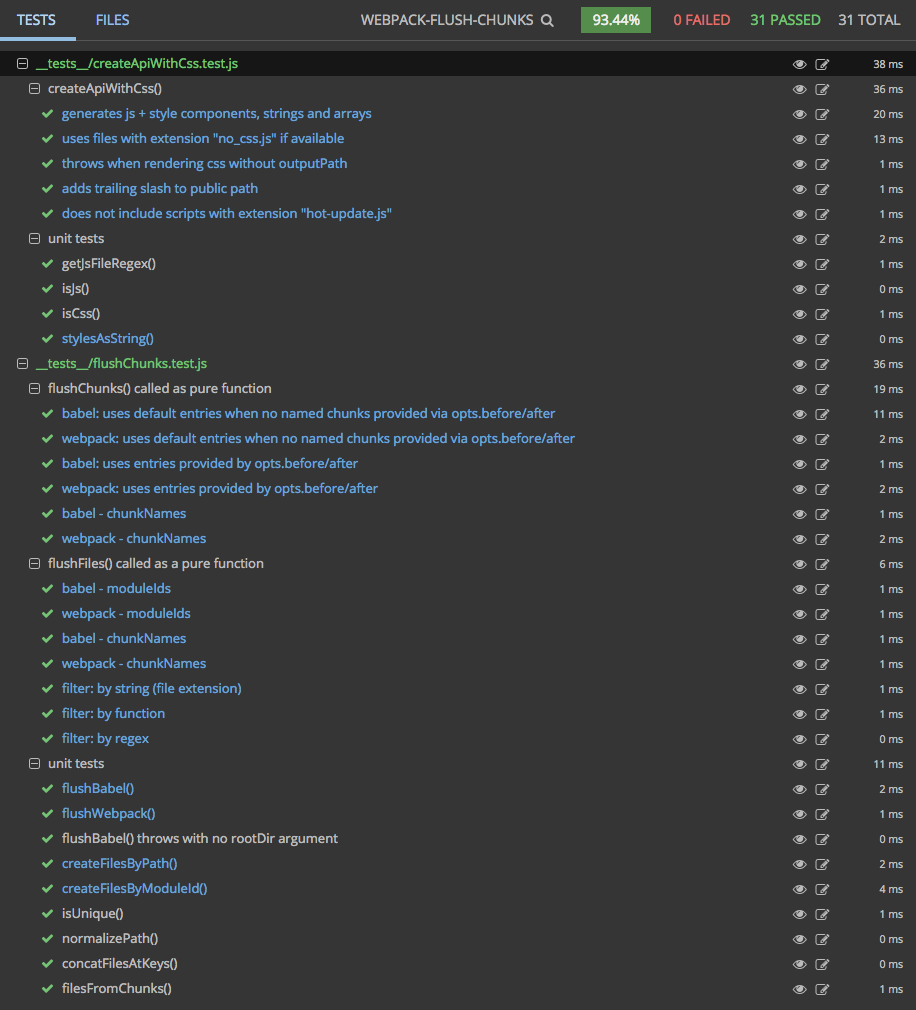The height and width of the screenshot is (1010, 916).
Task: Click edit icon for createFilesByPath() row
Action: (x=822, y=864)
